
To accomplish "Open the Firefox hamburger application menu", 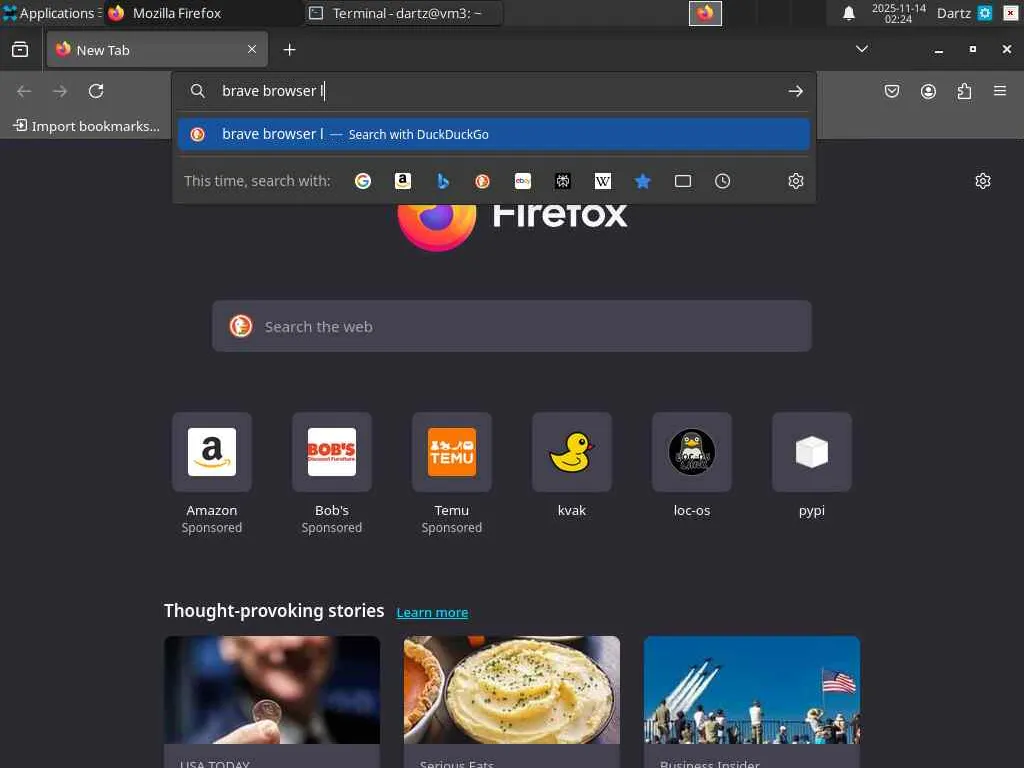I will (x=1000, y=91).
